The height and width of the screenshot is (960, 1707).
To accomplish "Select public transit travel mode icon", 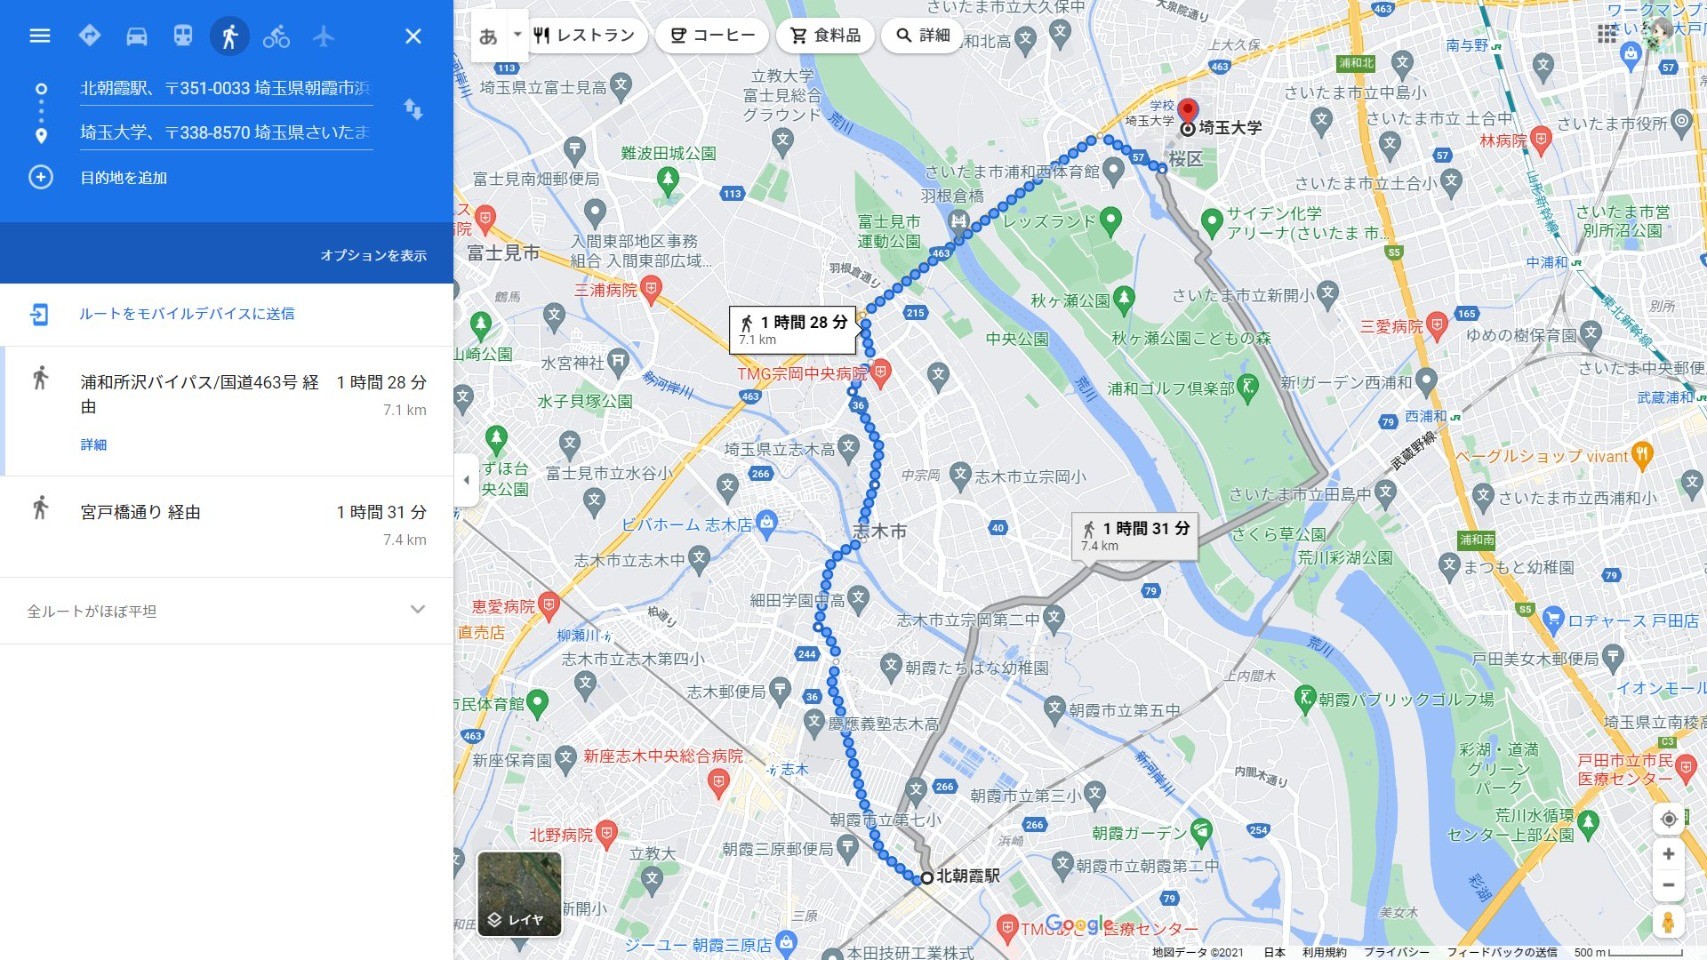I will 183,36.
